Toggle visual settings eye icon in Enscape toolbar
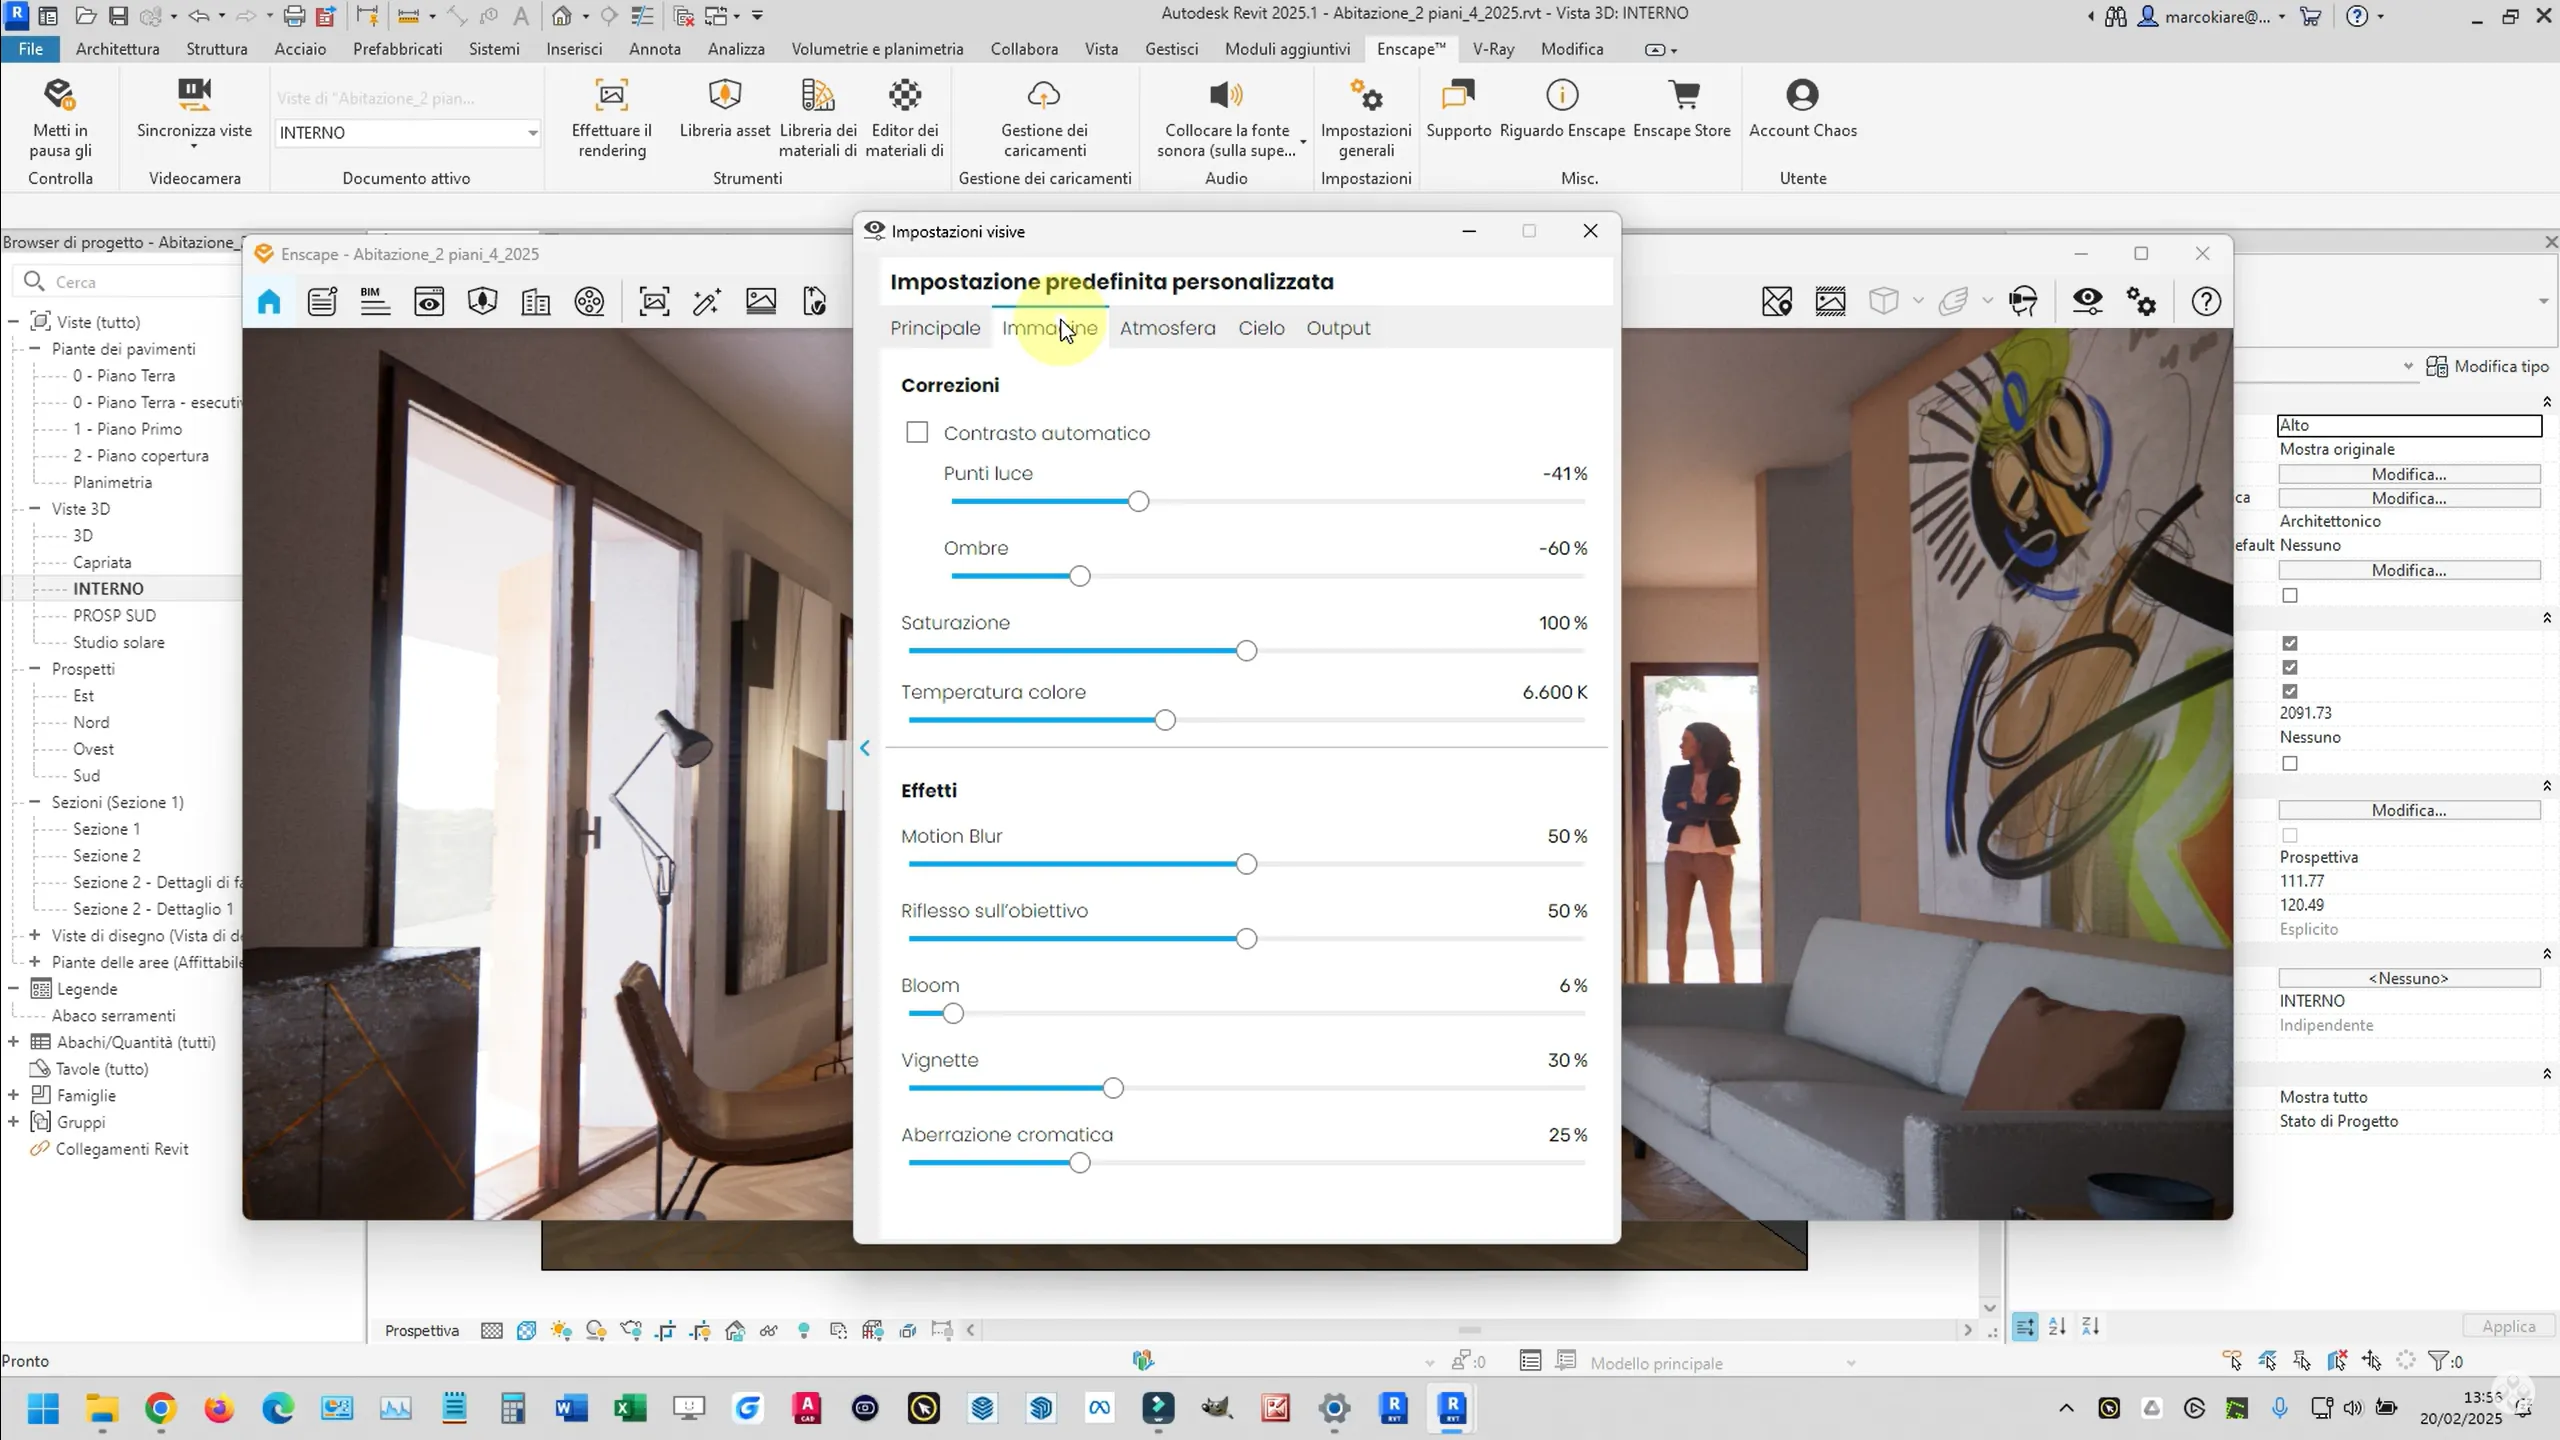Screen dimensions: 2560x1440 click(2088, 302)
